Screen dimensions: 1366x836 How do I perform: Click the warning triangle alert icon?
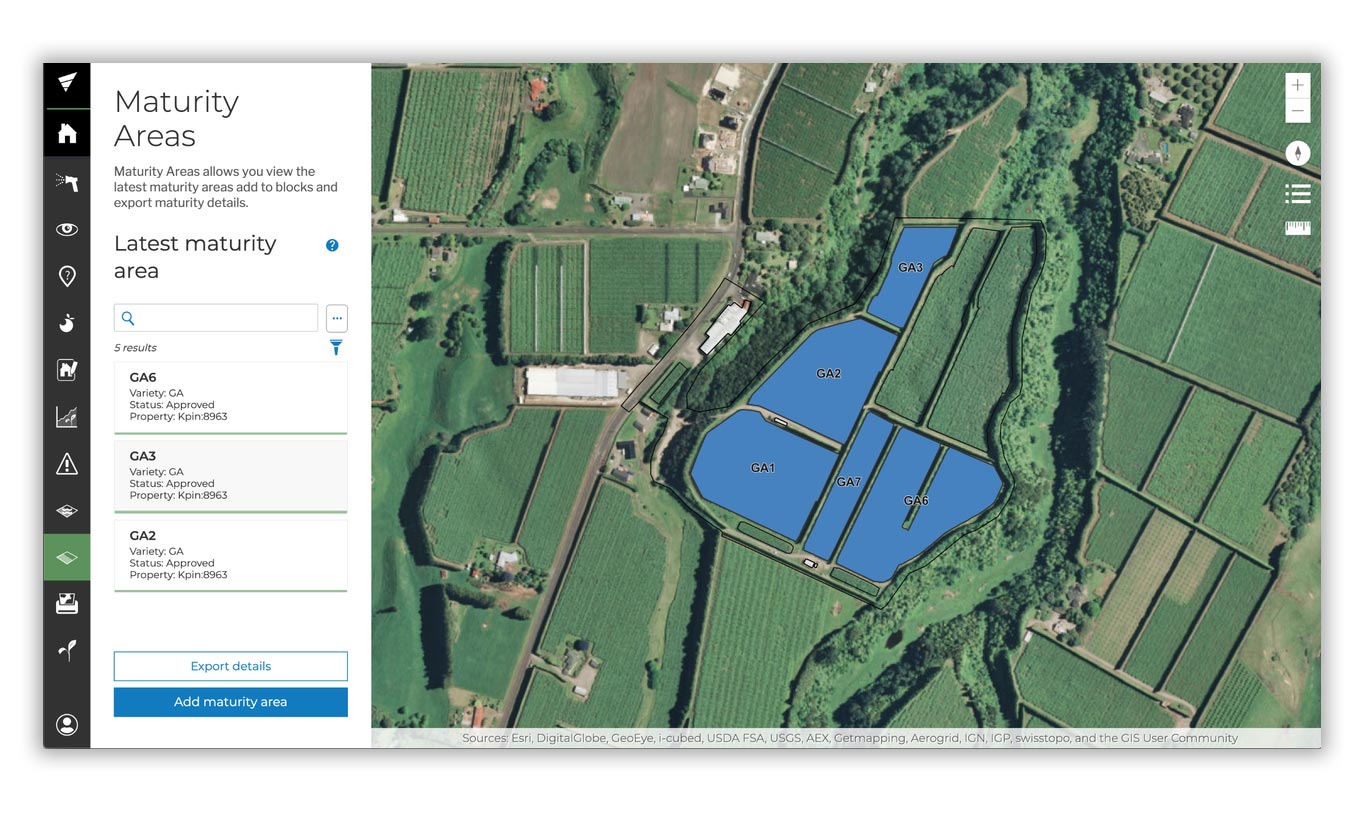(x=67, y=463)
